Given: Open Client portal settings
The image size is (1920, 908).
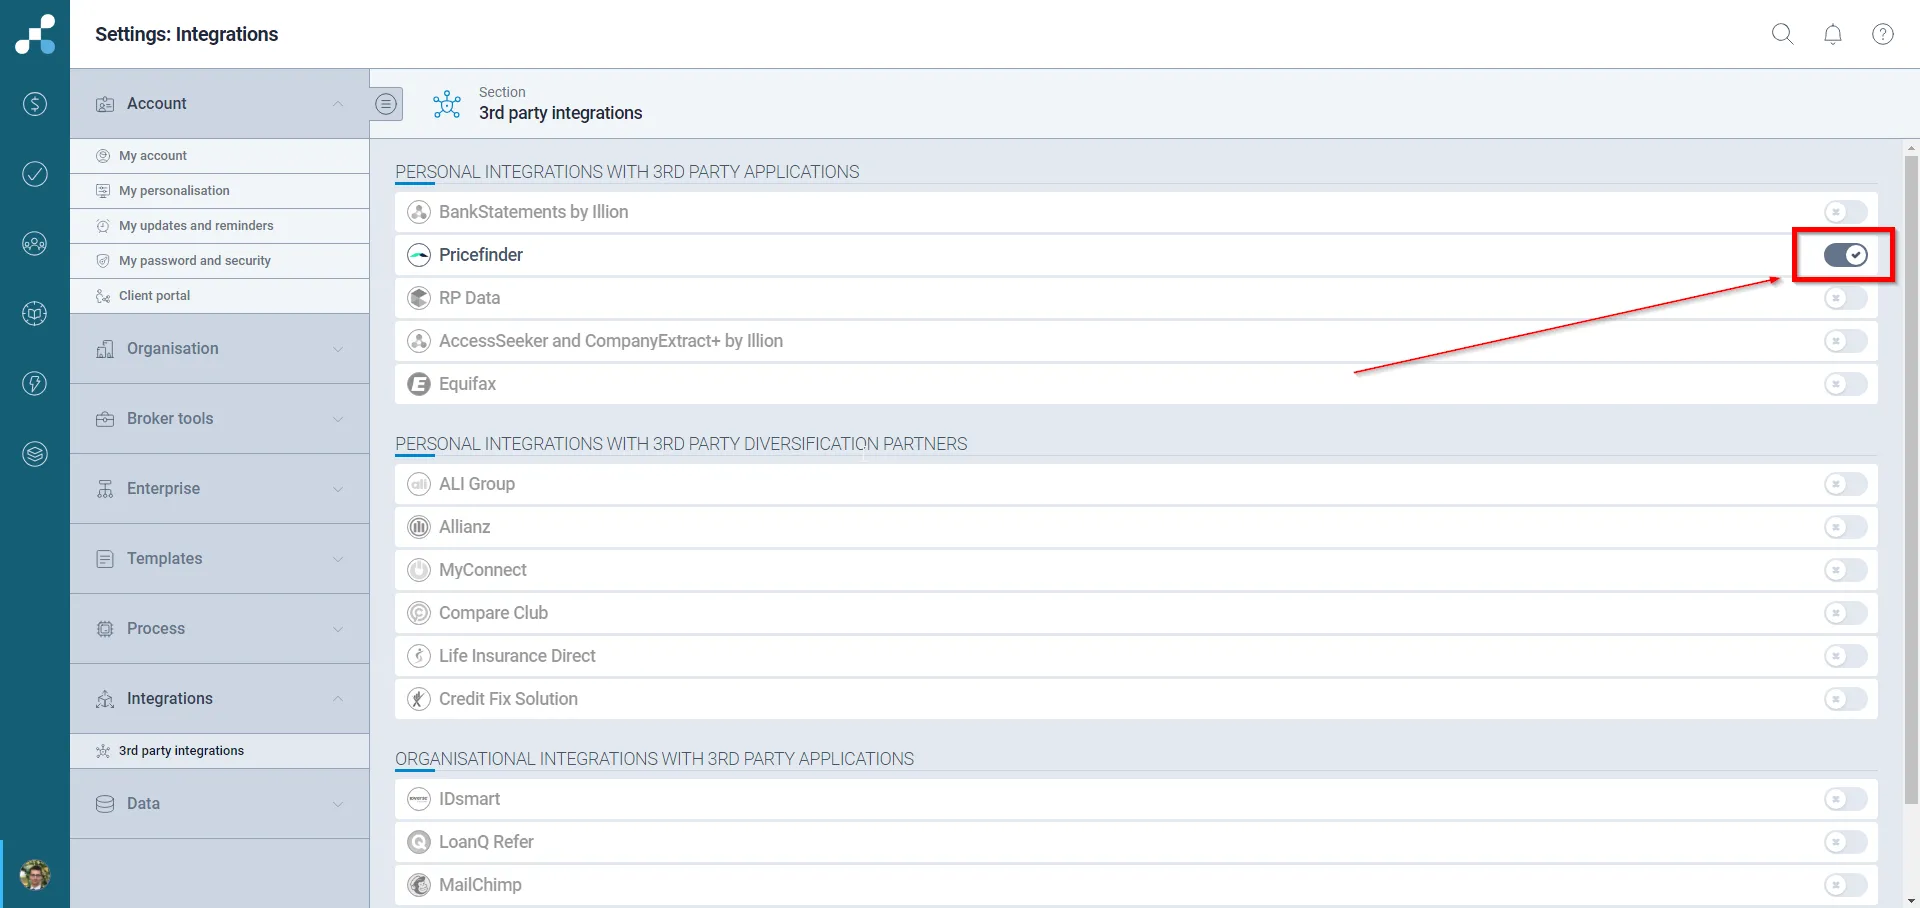Looking at the screenshot, I should click(x=220, y=296).
